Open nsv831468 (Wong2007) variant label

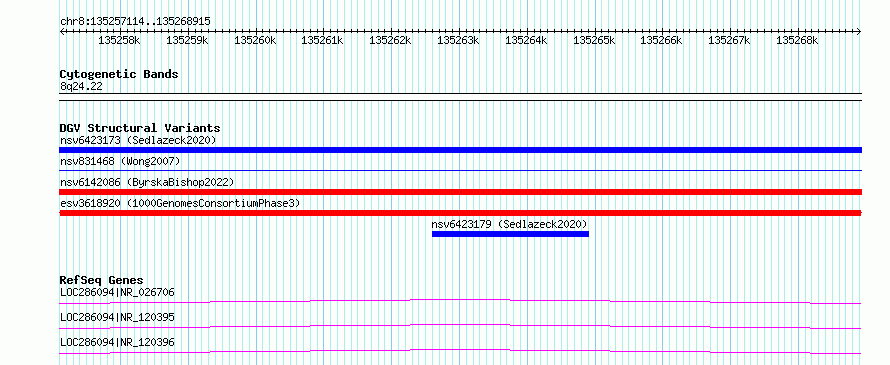click(x=120, y=161)
